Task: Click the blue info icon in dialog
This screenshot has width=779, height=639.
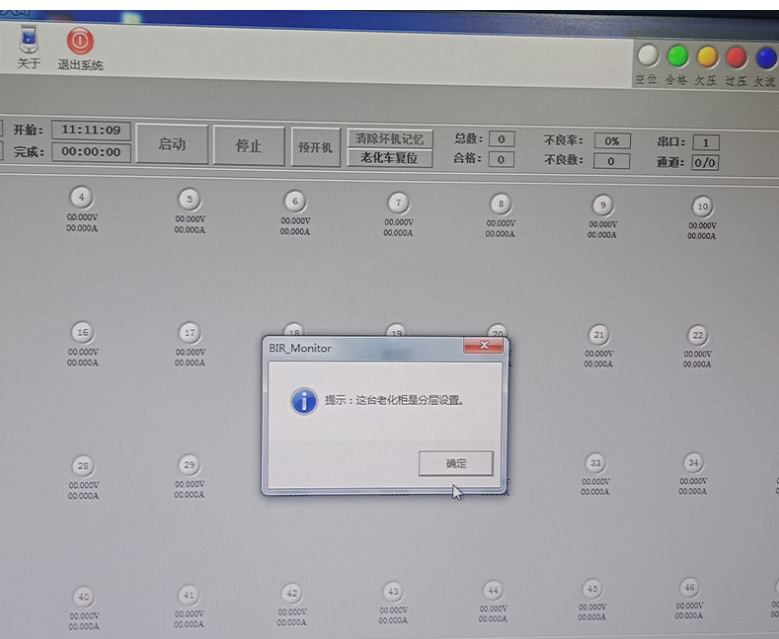Action: click(x=304, y=401)
